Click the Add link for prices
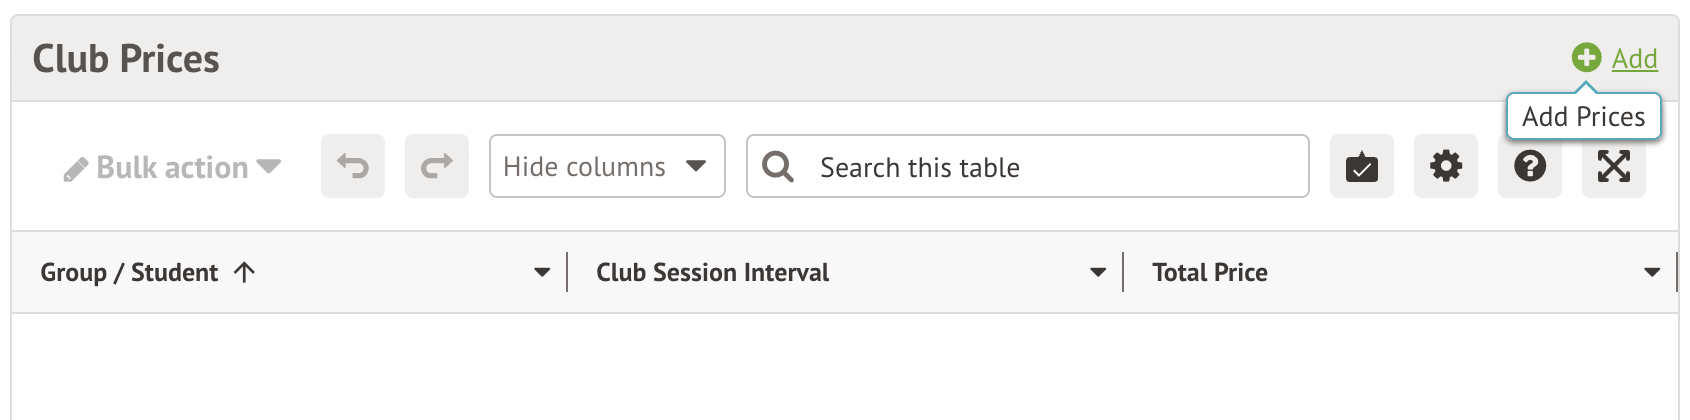The height and width of the screenshot is (420, 1690). [1634, 59]
